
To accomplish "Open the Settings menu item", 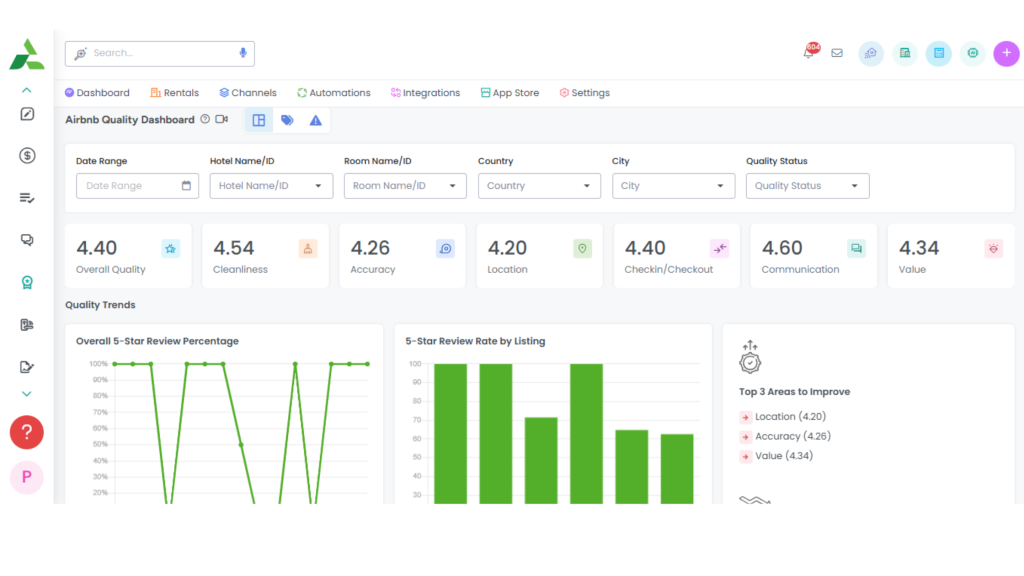I will click(x=584, y=93).
